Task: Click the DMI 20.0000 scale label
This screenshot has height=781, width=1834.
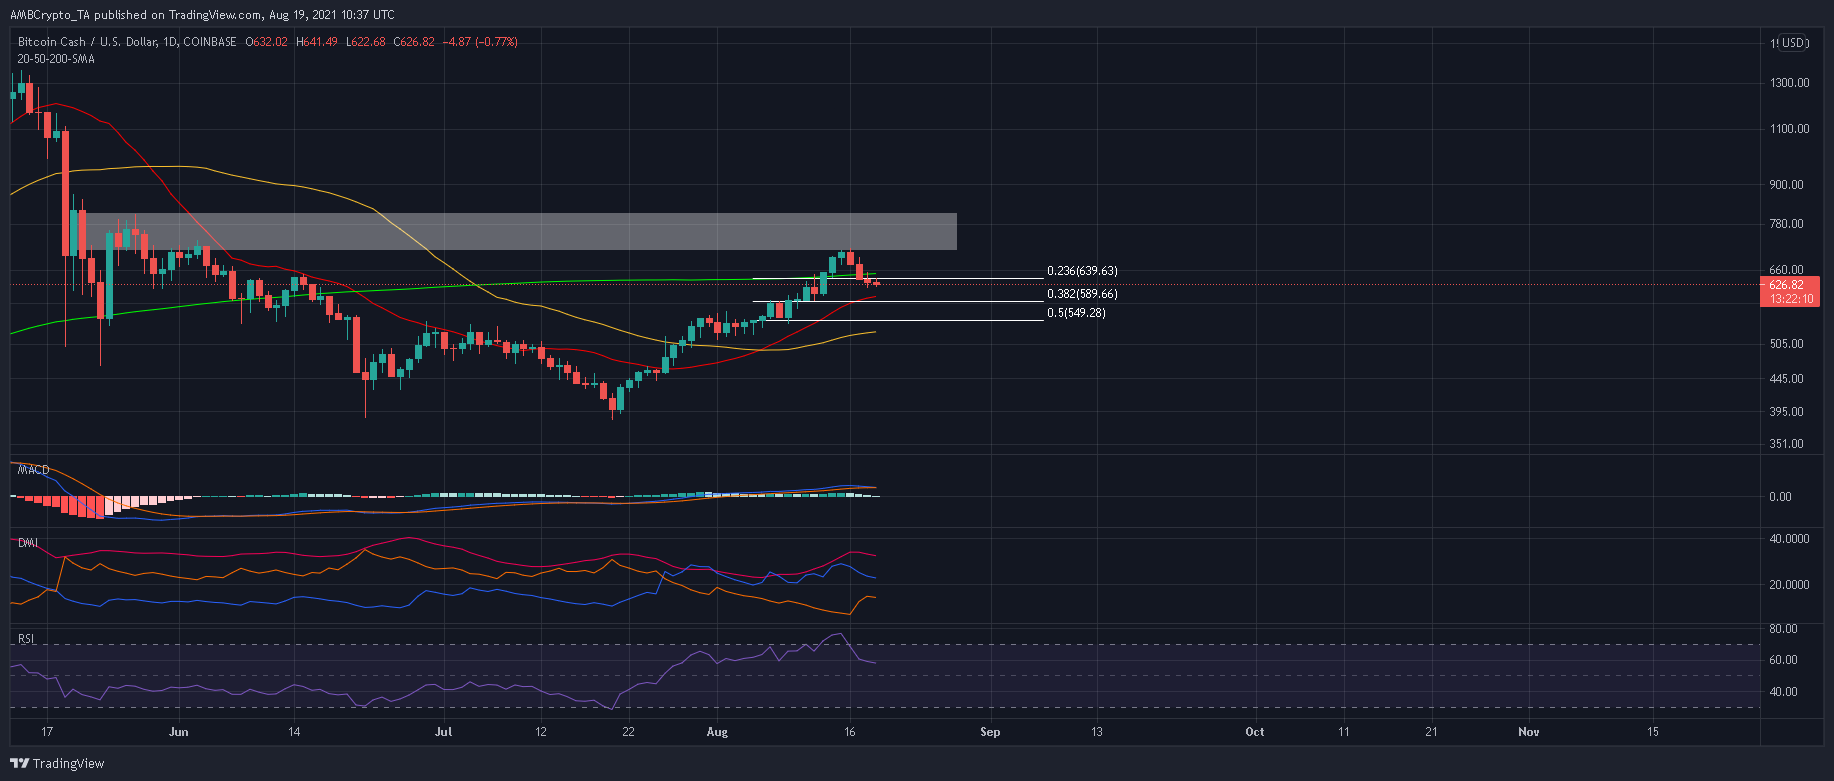Action: click(x=1789, y=585)
